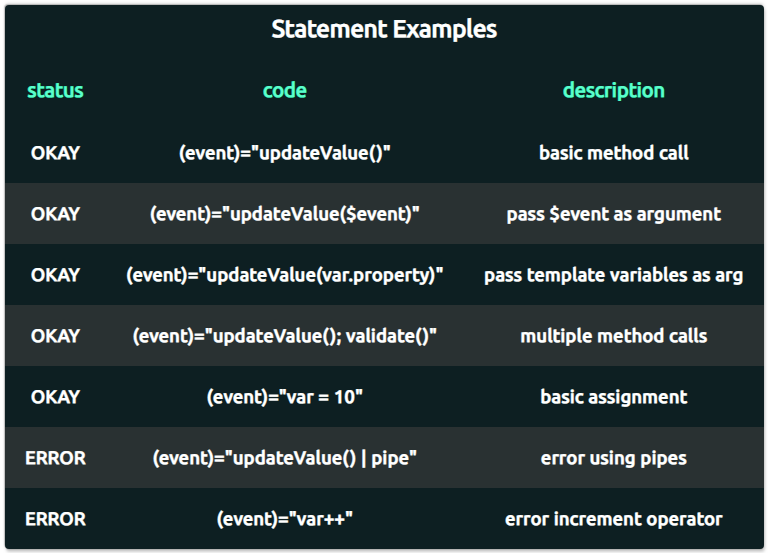Select the updateValue(var.property) code cell

285,275
